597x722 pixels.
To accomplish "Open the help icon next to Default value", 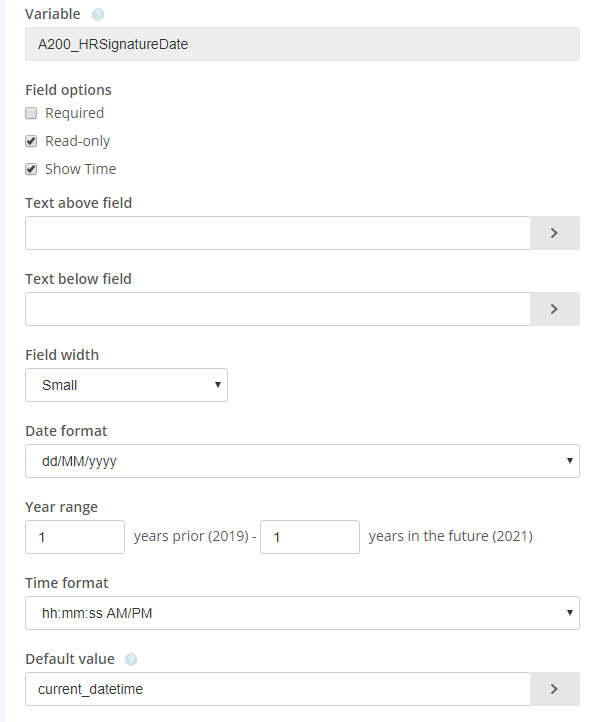I will point(131,659).
